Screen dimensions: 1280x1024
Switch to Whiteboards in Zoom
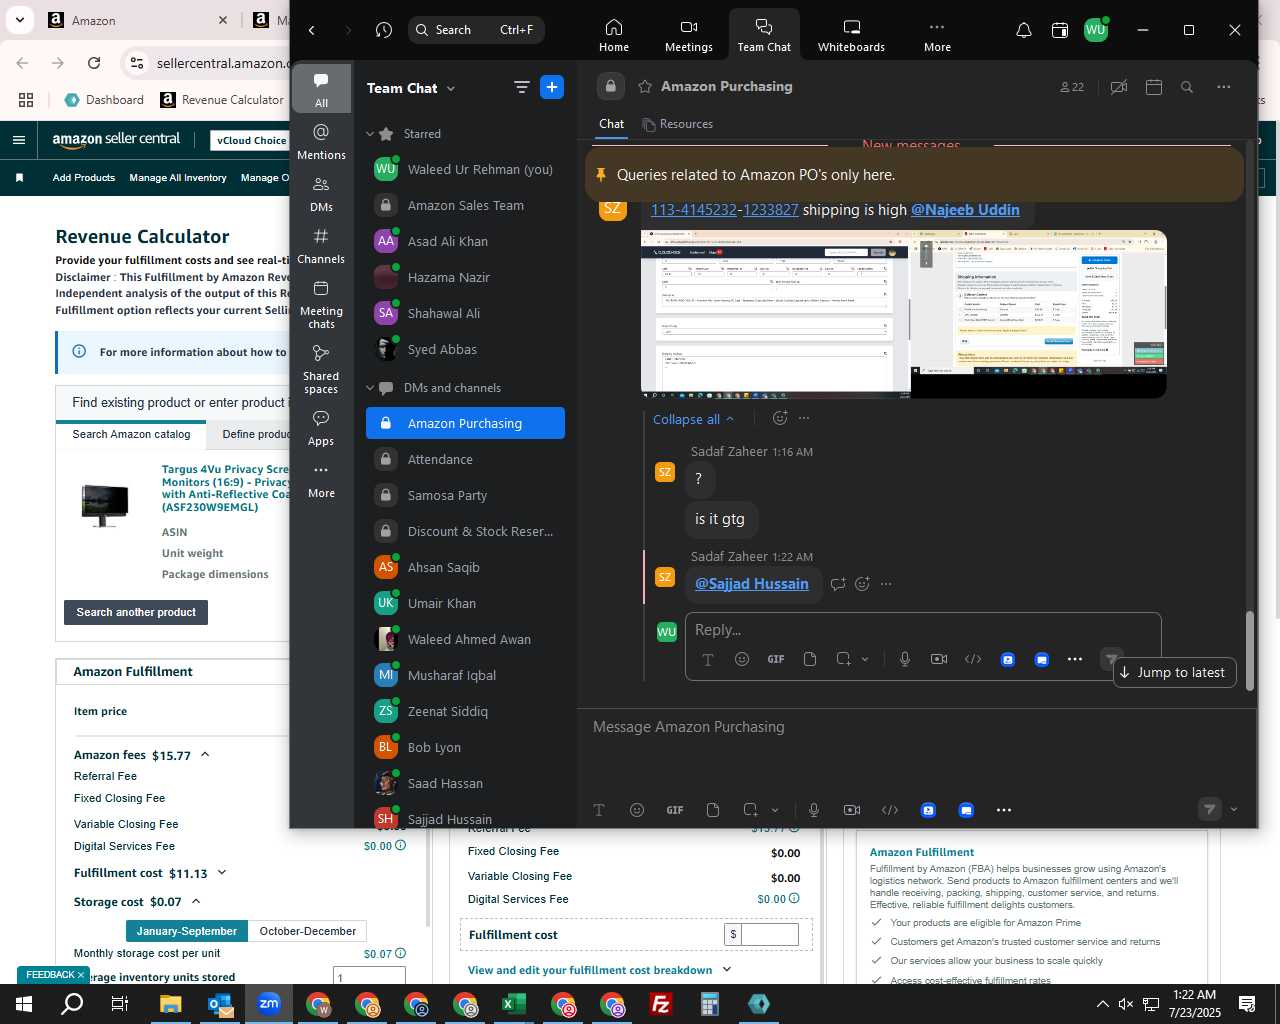pos(851,34)
